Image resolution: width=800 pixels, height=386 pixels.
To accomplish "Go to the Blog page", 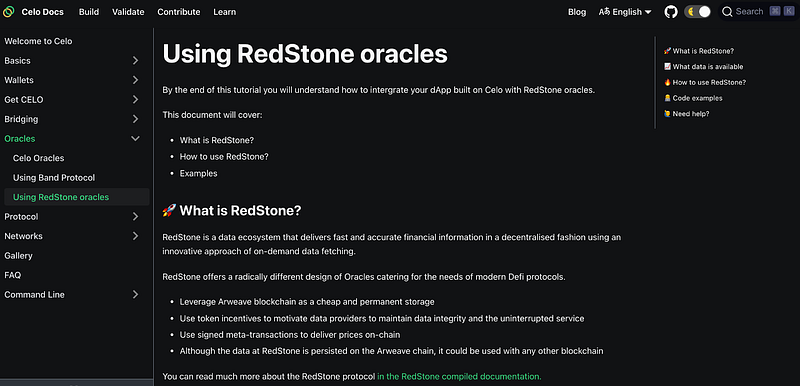I will pyautogui.click(x=577, y=12).
